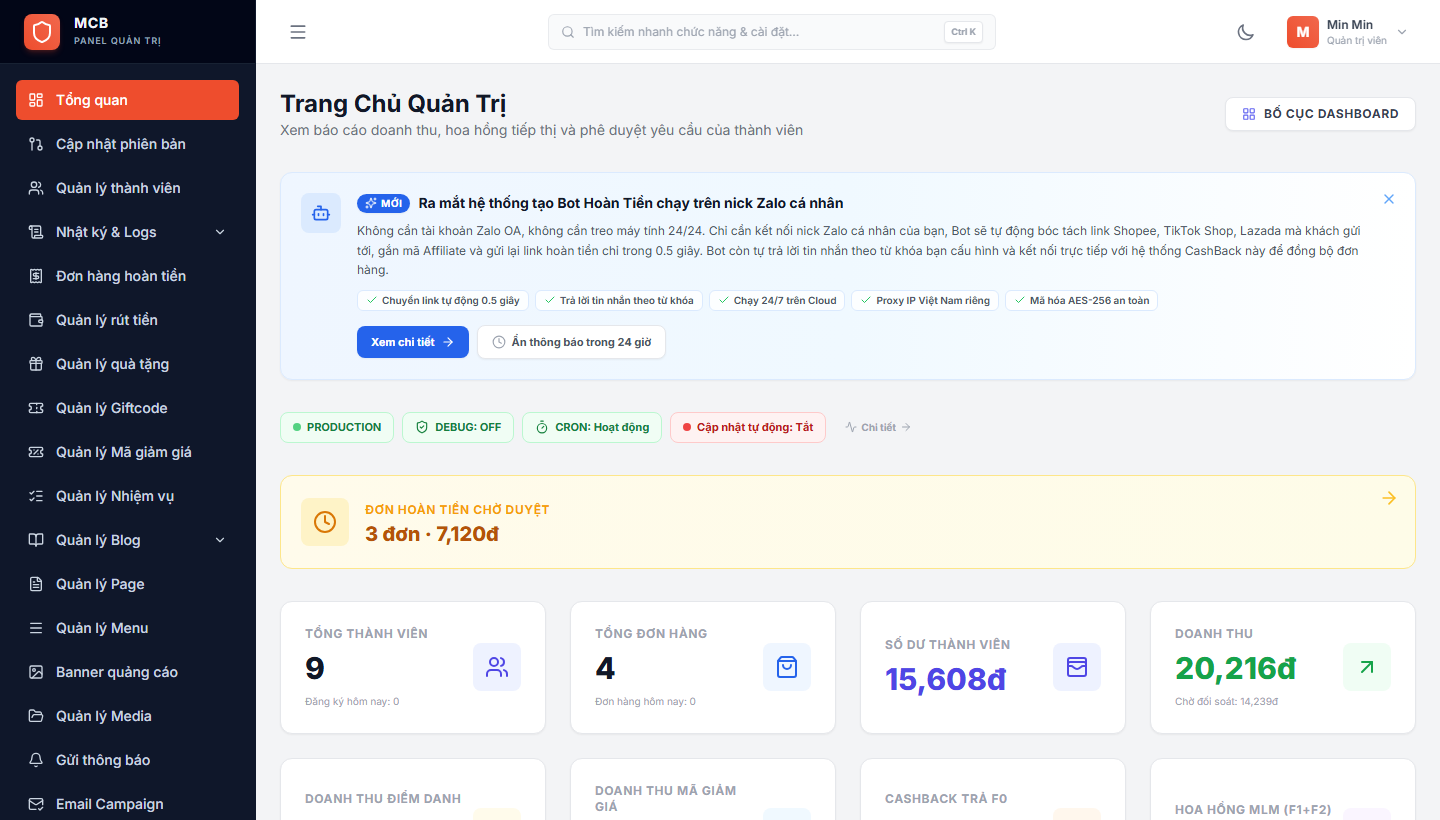Click the members icon in Tổng thành viên card
This screenshot has width=1440, height=820.
(497, 667)
